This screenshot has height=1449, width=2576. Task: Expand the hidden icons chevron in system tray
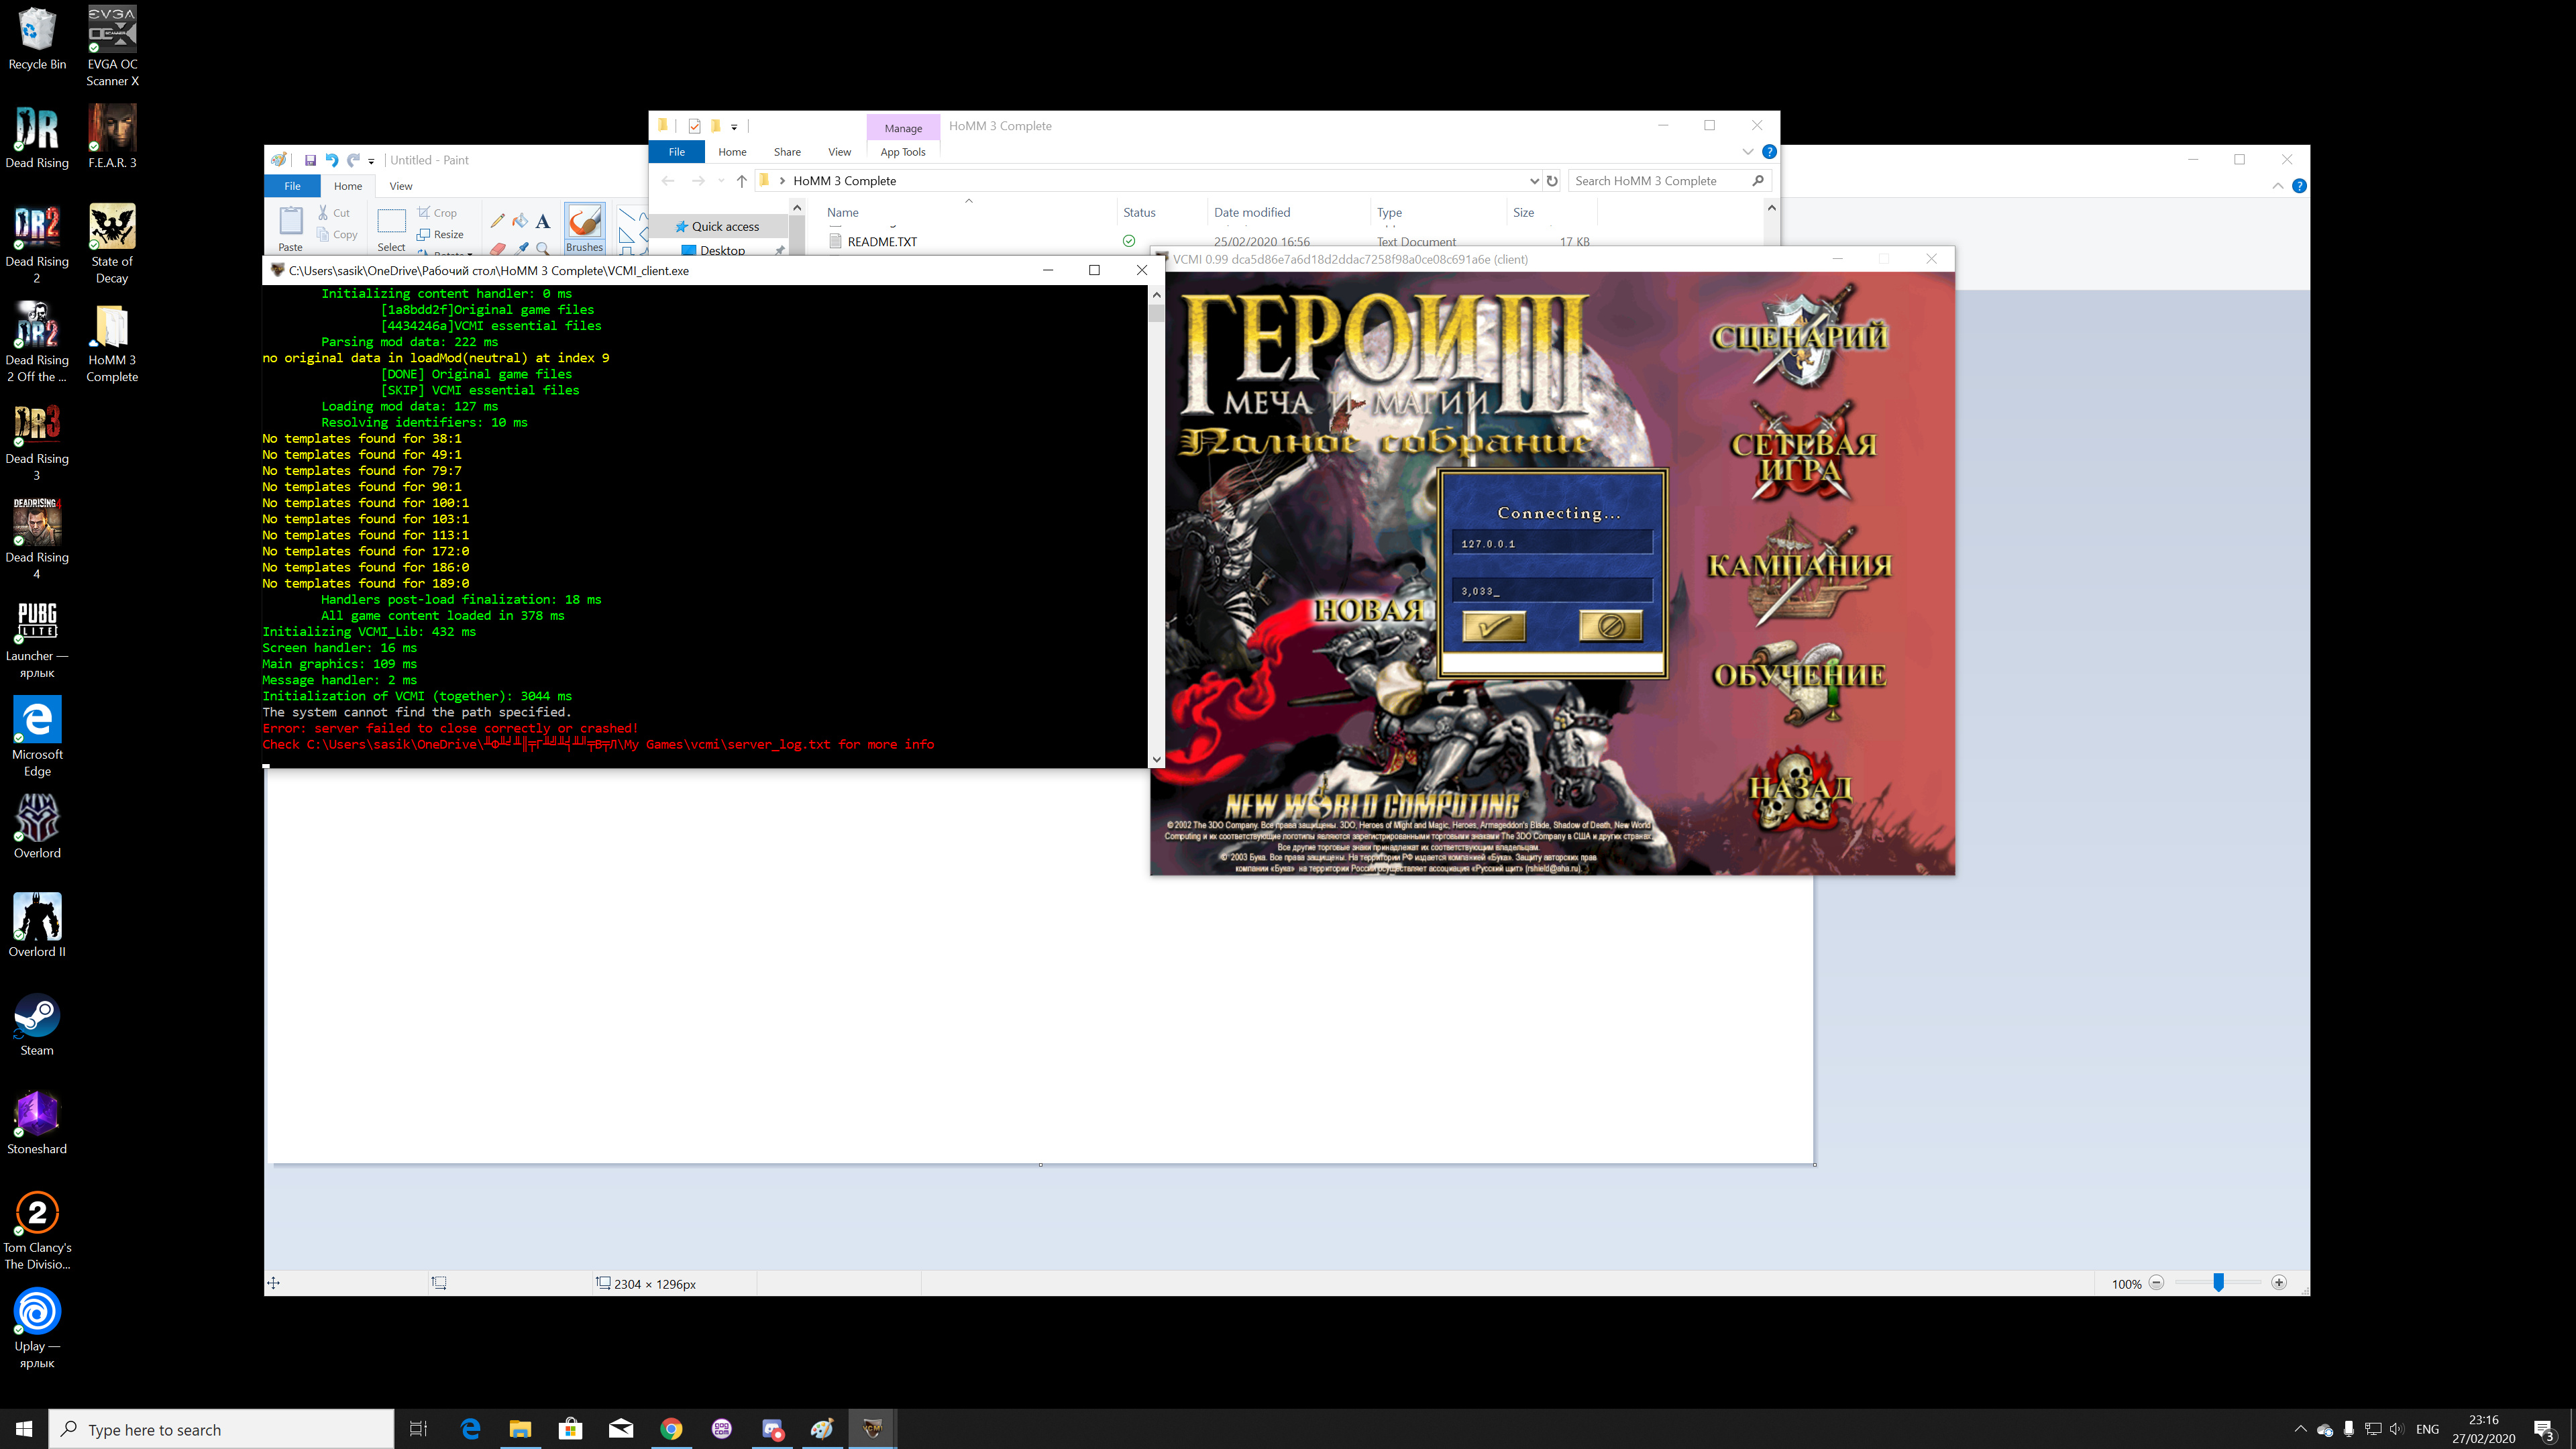coord(2301,1429)
